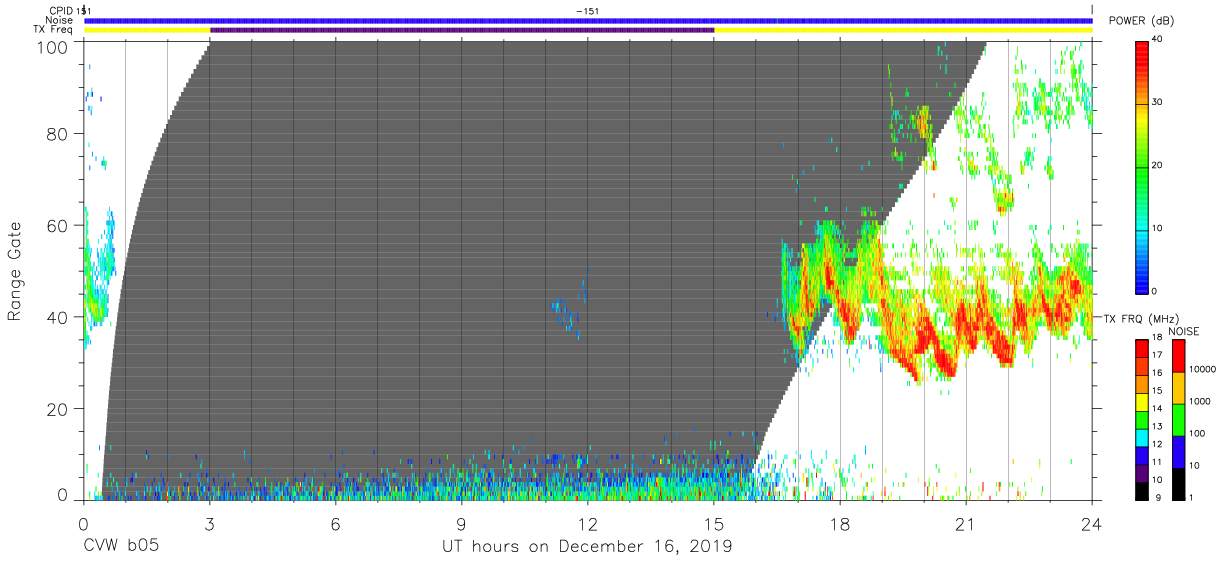Click the yellow TX Freq segment before hour 3

click(x=147, y=30)
